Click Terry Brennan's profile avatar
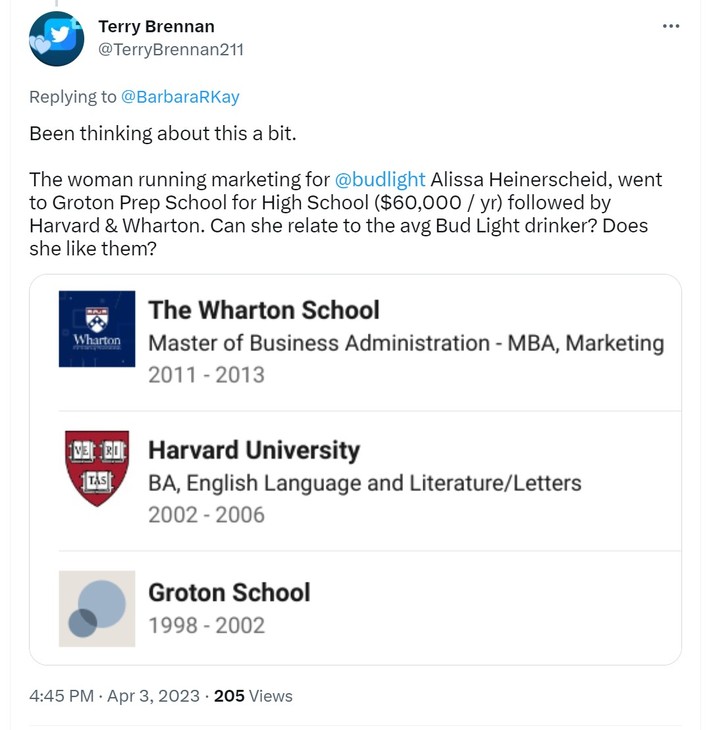The width and height of the screenshot is (713, 730). (x=56, y=39)
